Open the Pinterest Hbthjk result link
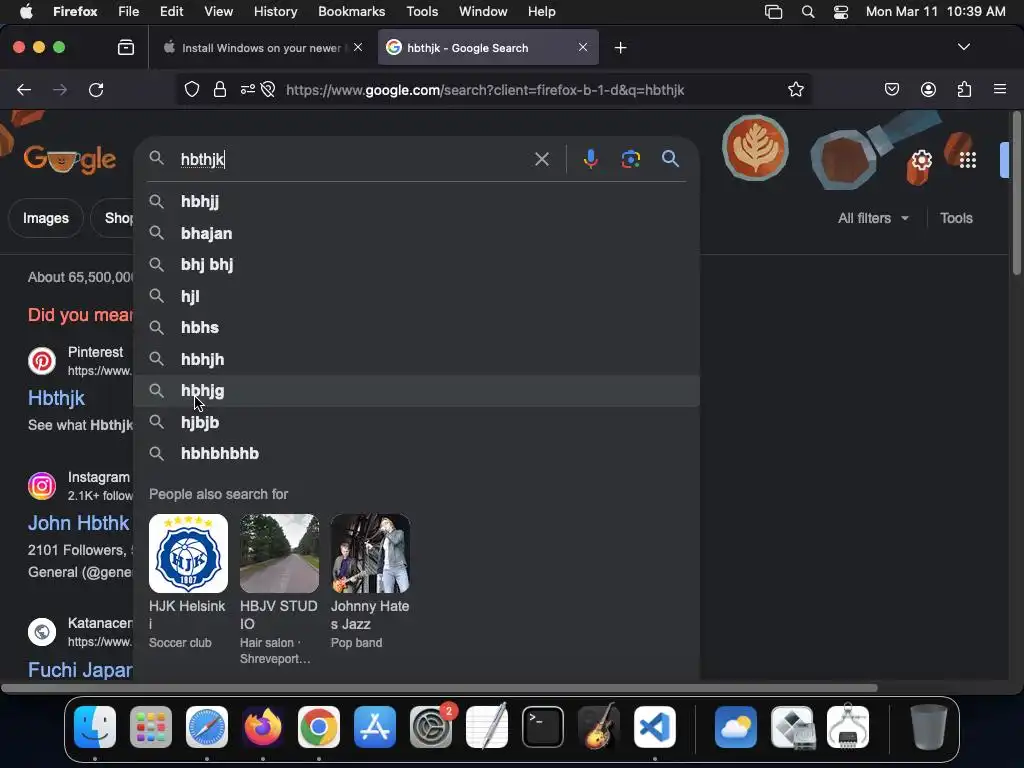The width and height of the screenshot is (1024, 768). point(56,398)
